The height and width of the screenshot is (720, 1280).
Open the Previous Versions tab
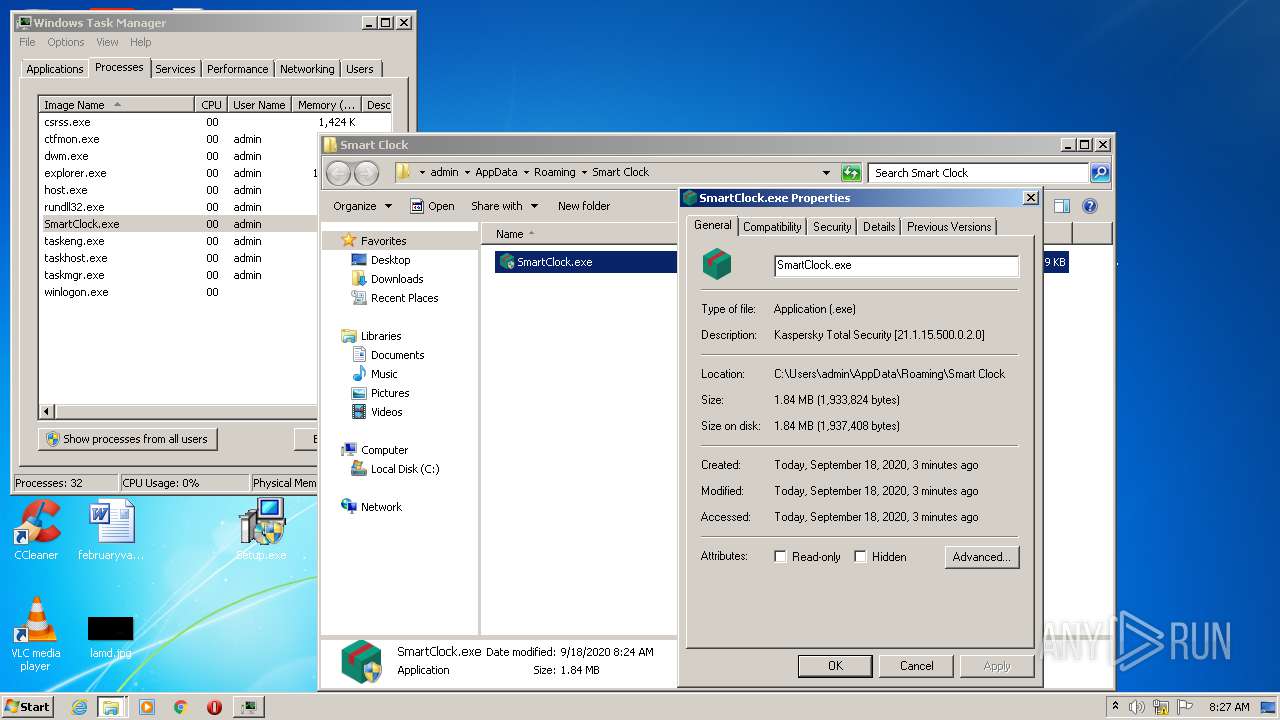coord(949,227)
